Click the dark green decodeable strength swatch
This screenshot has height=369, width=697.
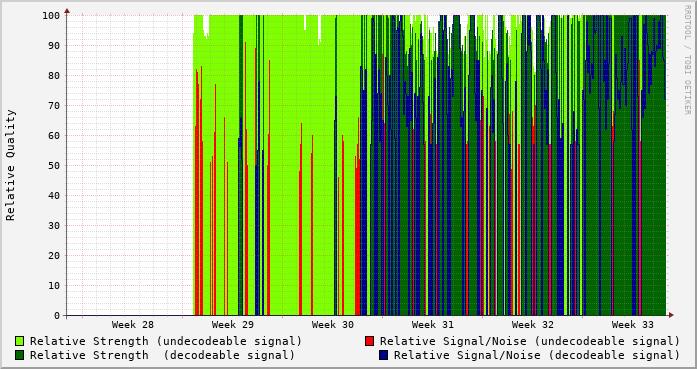click(20, 355)
